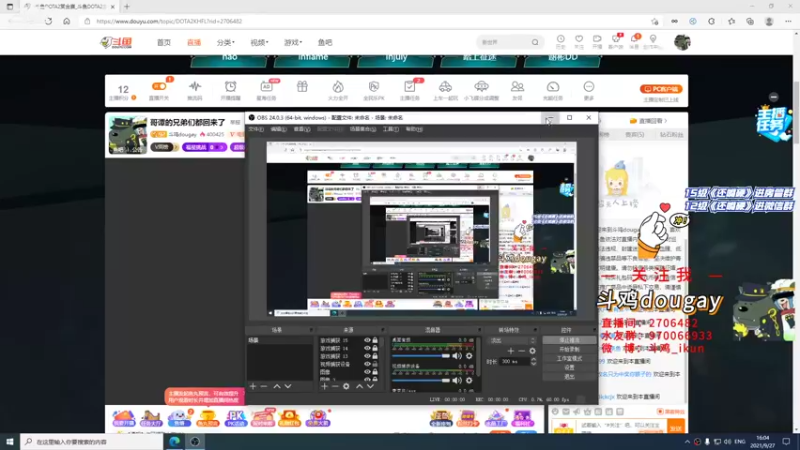Click the speed gauge icon in toolbar
800x450 pixels.
coord(553,86)
